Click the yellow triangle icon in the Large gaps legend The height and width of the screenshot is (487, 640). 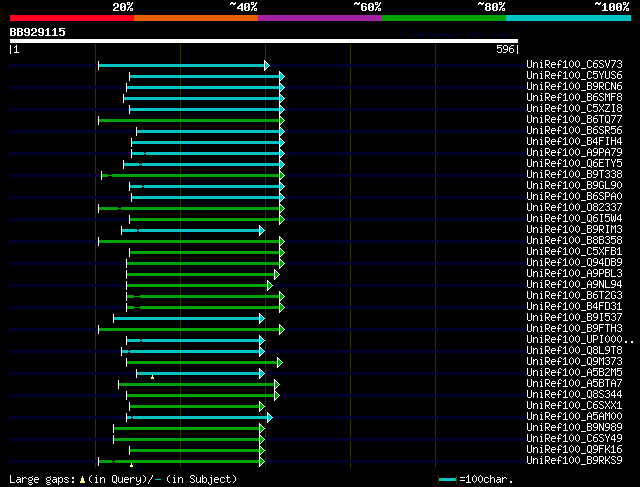(82, 480)
